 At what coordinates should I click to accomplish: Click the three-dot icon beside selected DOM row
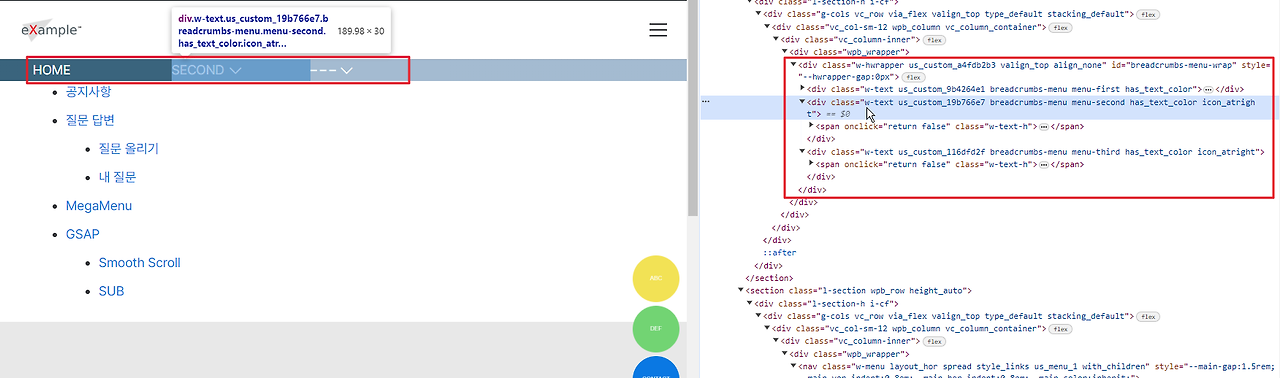[x=706, y=102]
